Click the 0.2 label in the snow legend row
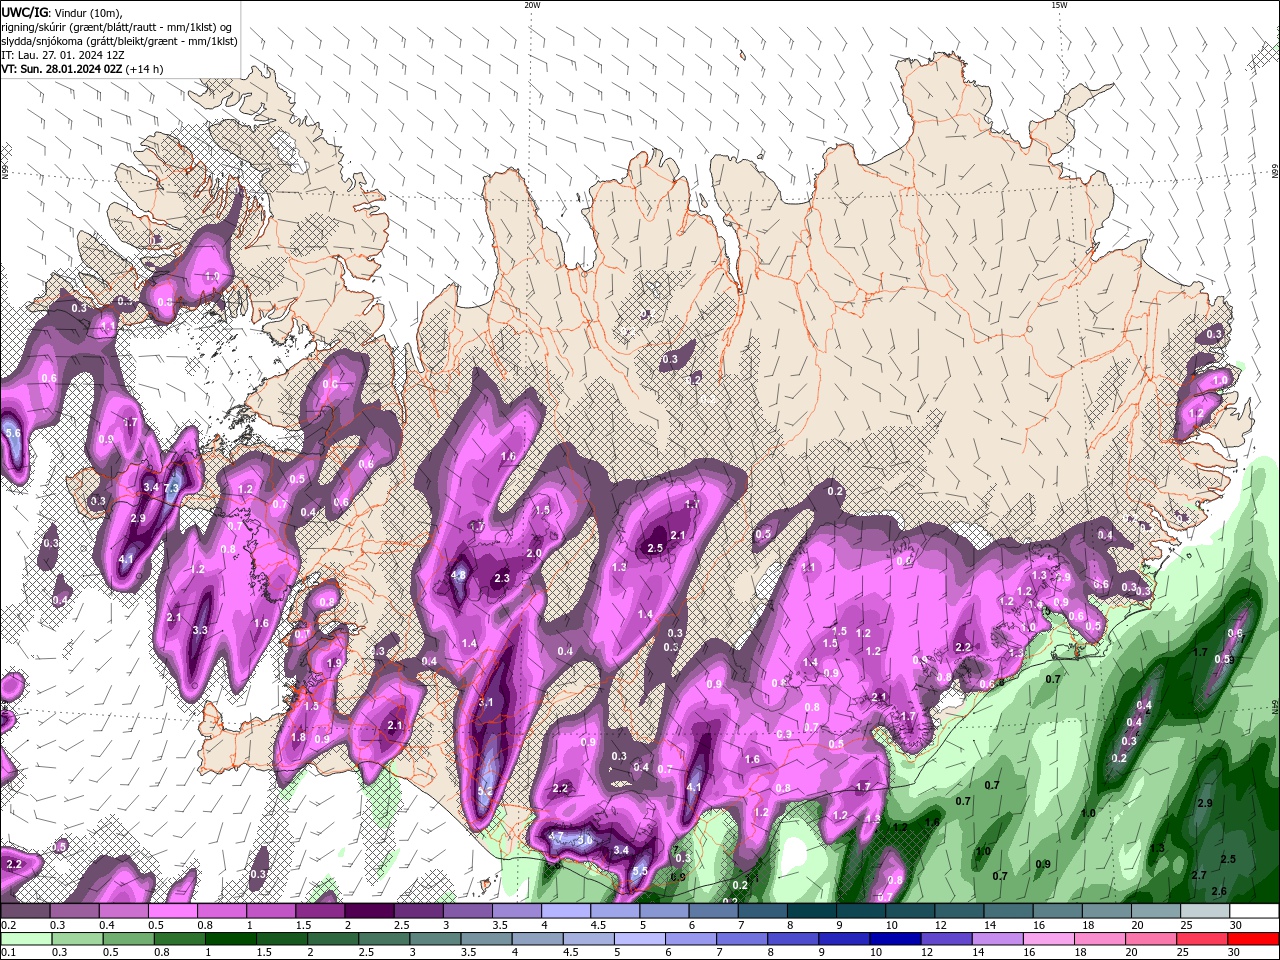 pos(7,925)
